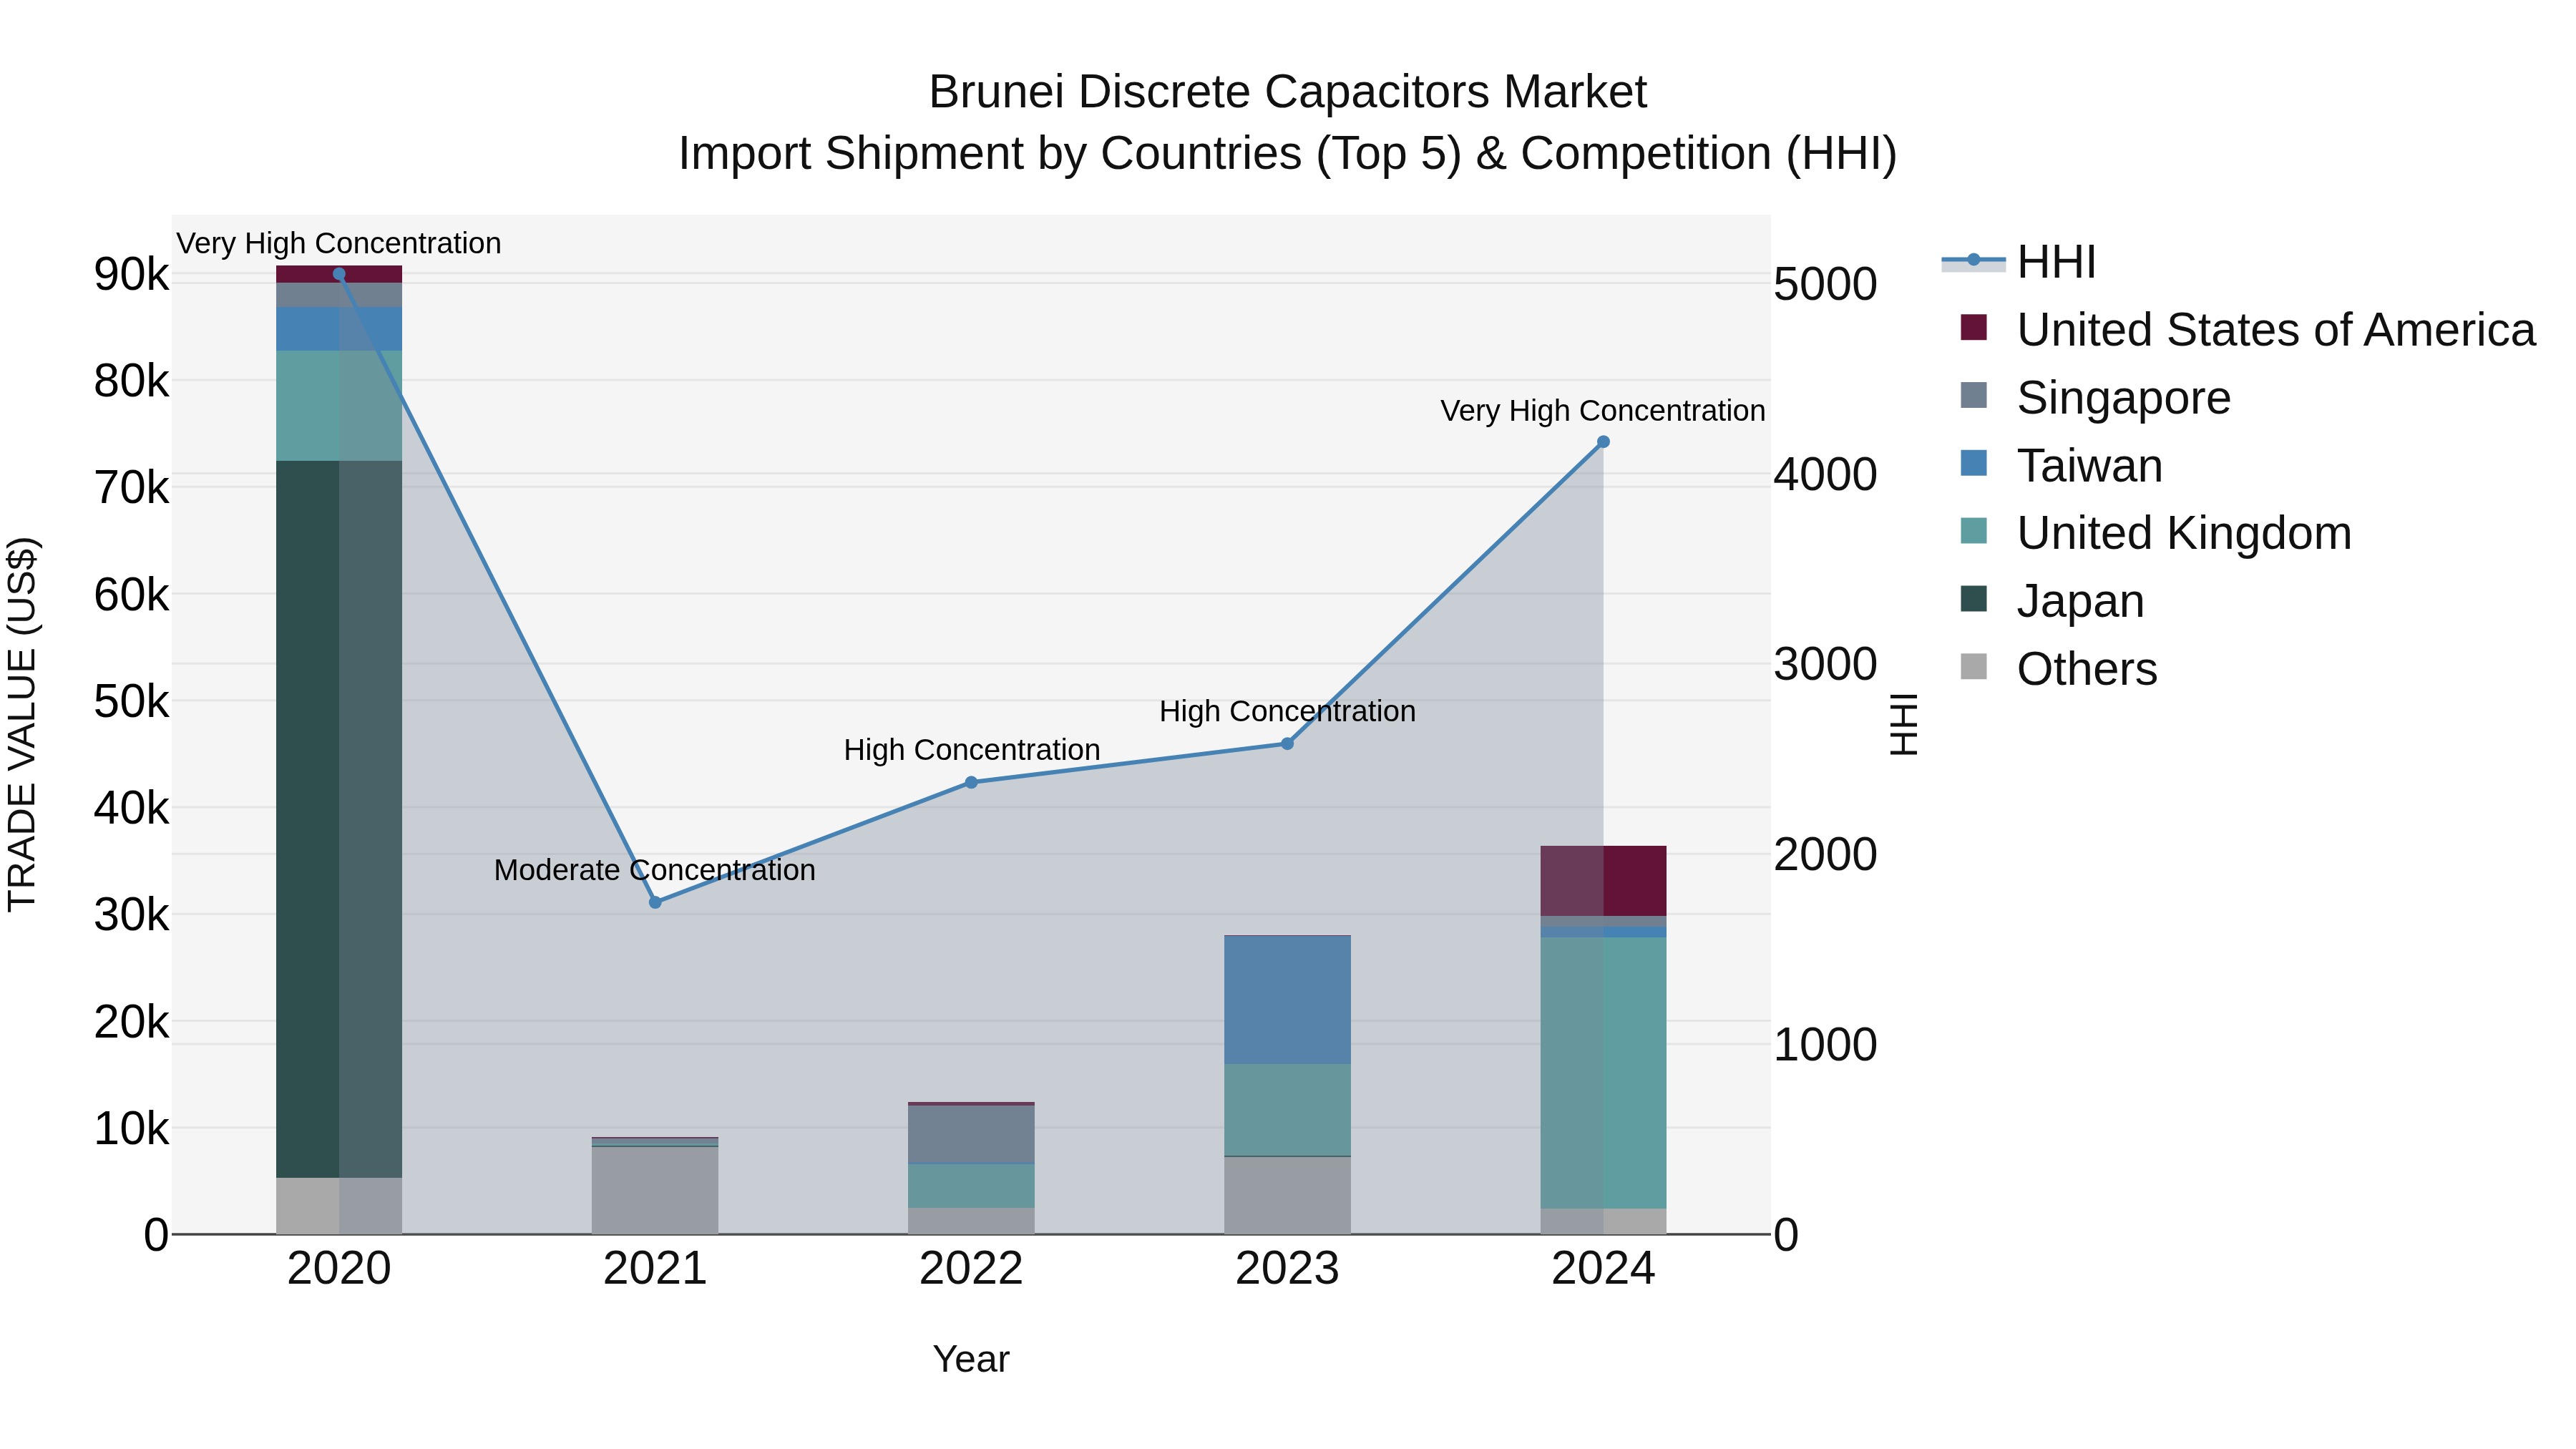Select the 2022 HHI data point
Image resolution: width=2576 pixels, height=1449 pixels.
[x=971, y=783]
